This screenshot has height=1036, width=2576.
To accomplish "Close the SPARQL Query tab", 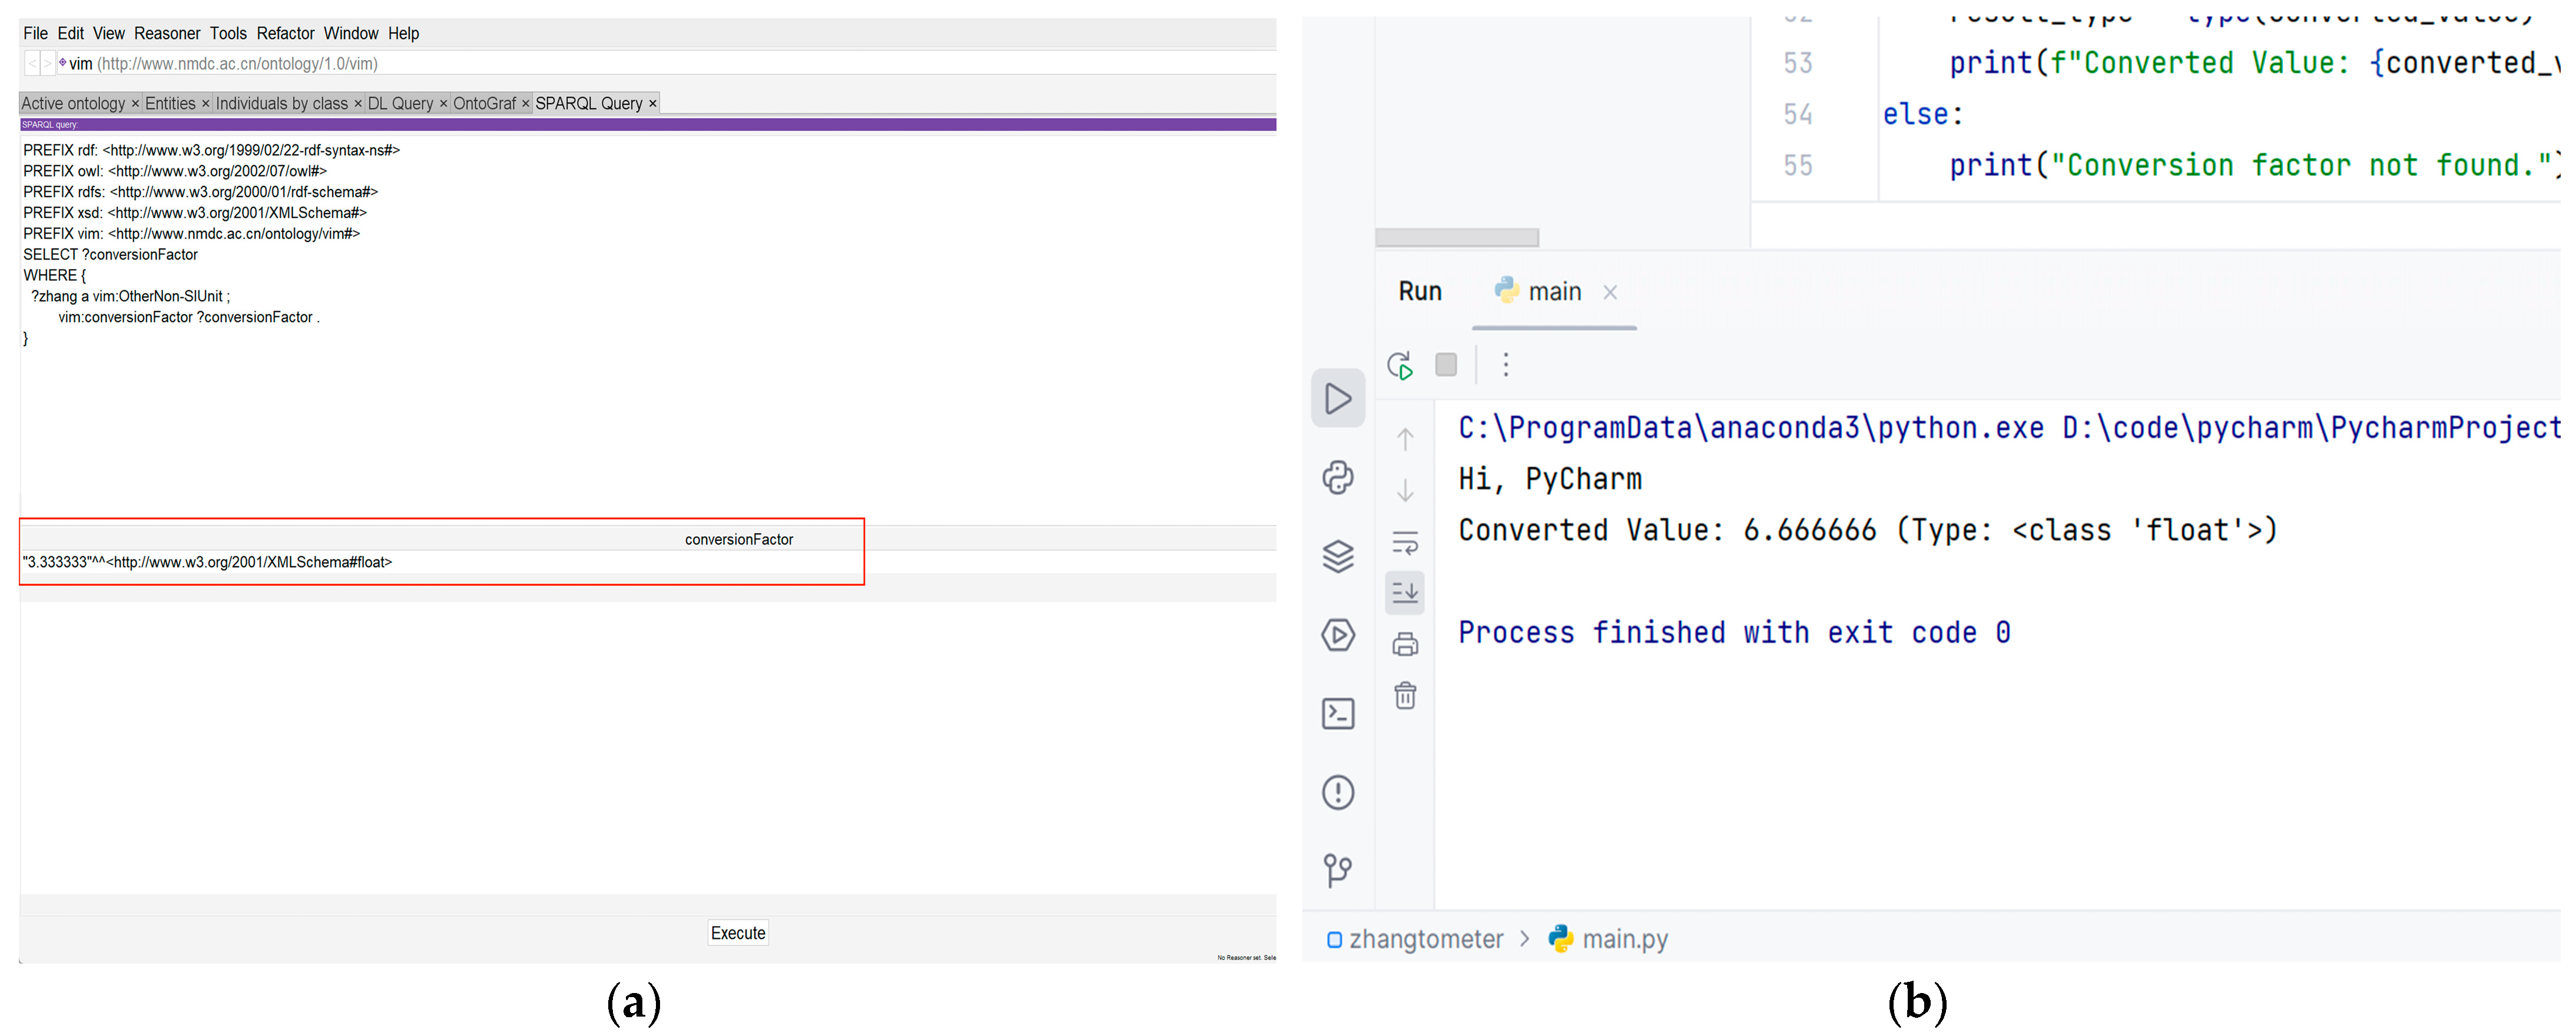I will pyautogui.click(x=653, y=104).
